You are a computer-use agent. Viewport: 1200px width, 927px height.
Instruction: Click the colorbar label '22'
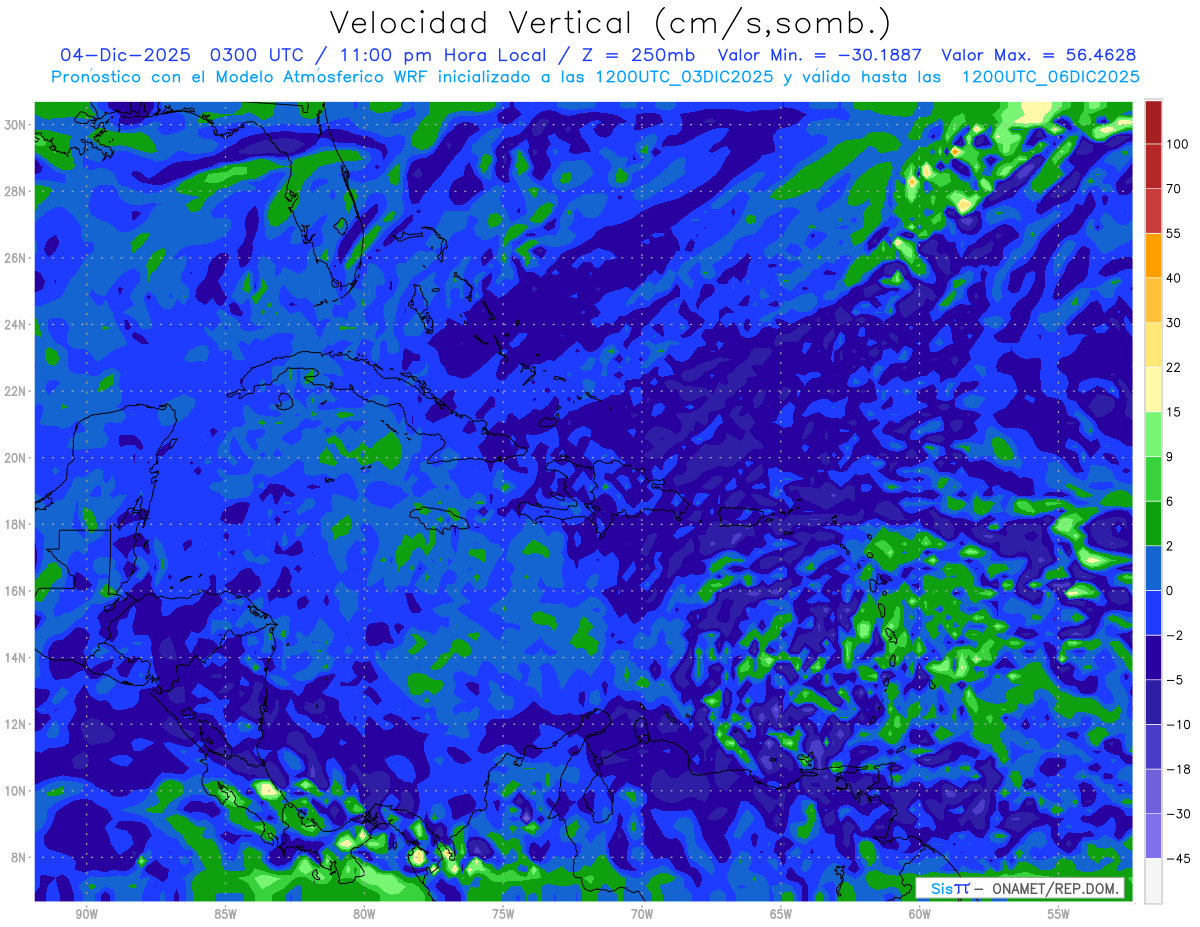pos(1174,367)
